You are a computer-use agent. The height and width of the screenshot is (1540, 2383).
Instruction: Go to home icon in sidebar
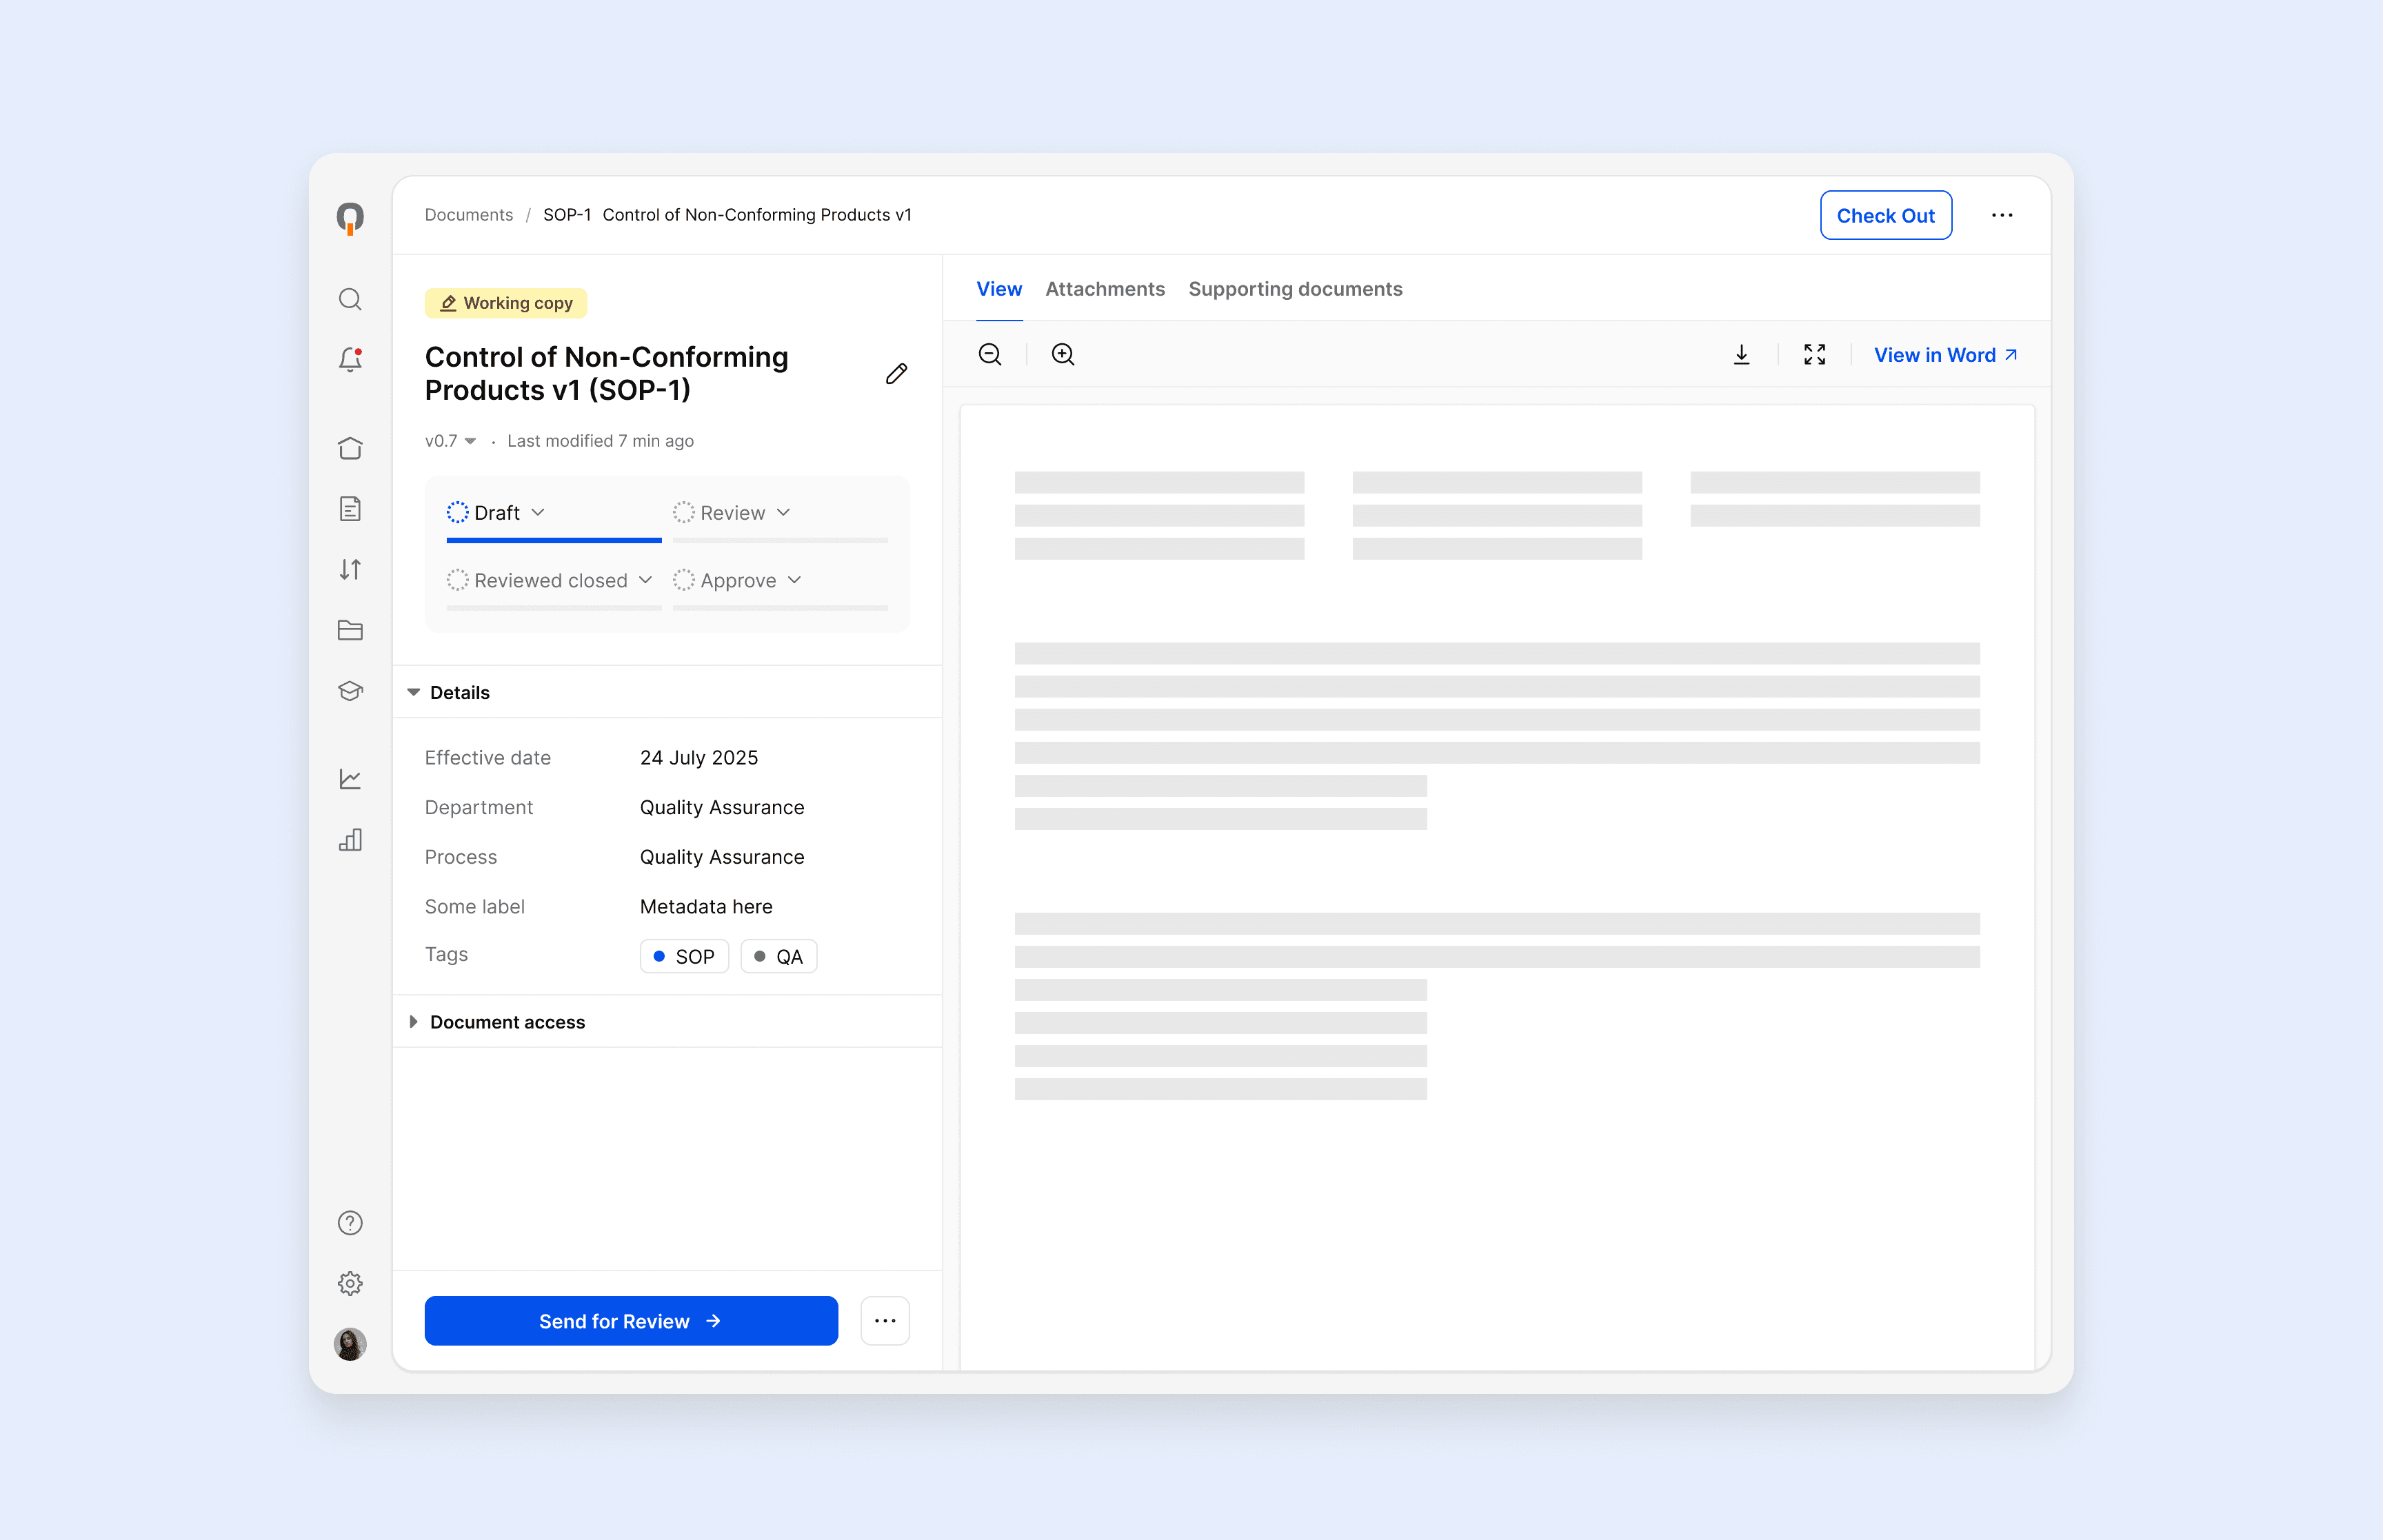(x=350, y=448)
